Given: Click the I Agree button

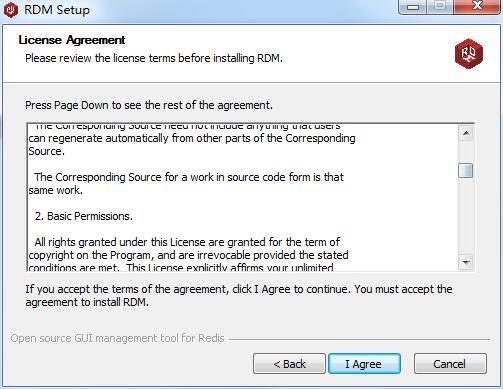Looking at the screenshot, I should (x=364, y=364).
